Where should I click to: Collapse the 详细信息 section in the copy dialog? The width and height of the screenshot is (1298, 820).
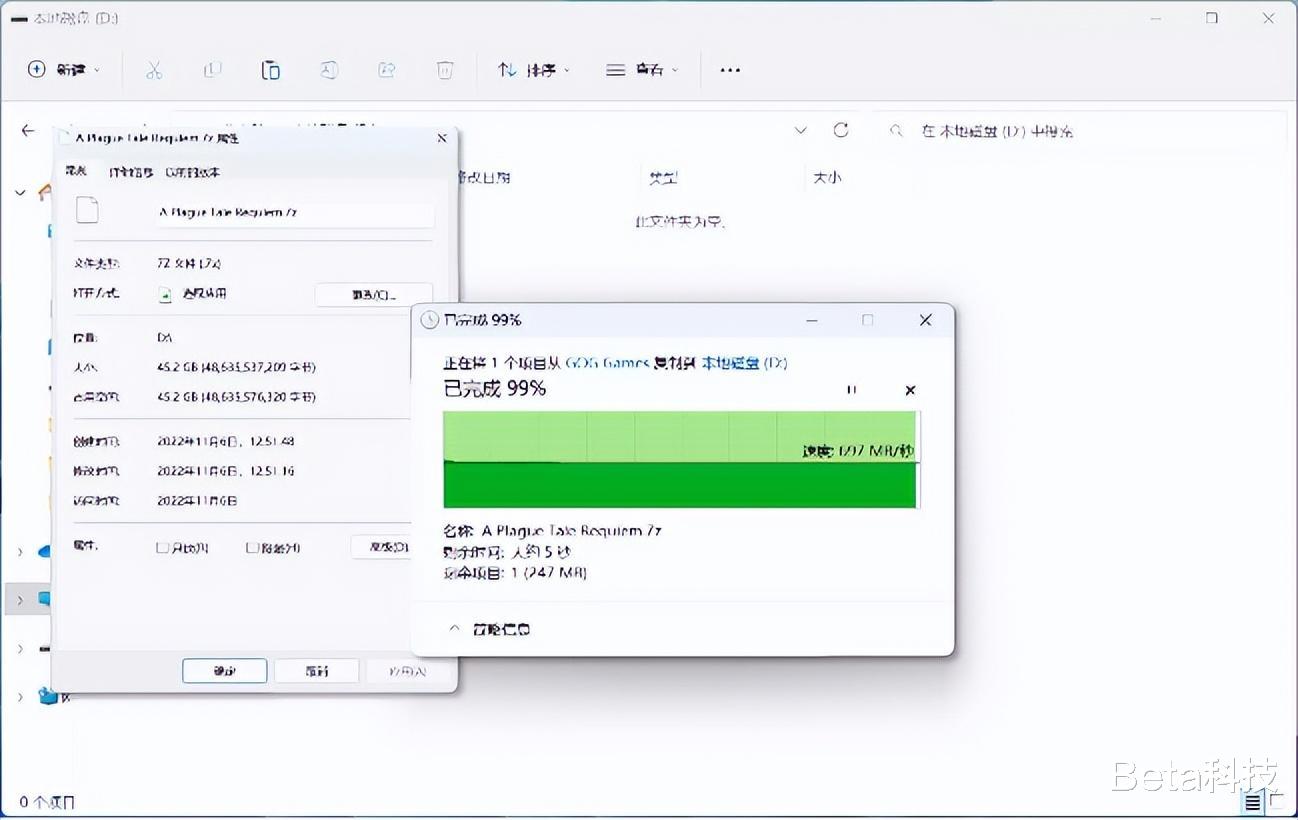point(455,628)
